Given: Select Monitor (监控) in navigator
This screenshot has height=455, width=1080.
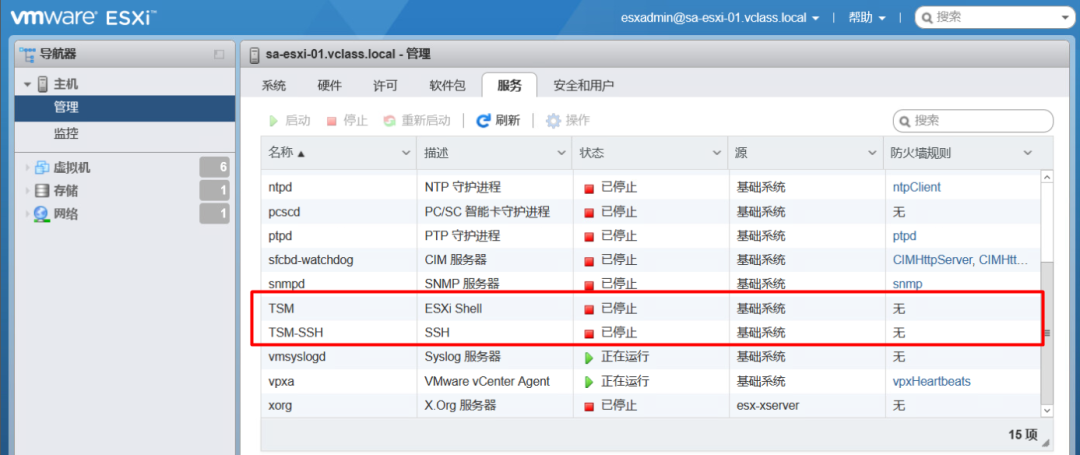Looking at the screenshot, I should 125,134.
